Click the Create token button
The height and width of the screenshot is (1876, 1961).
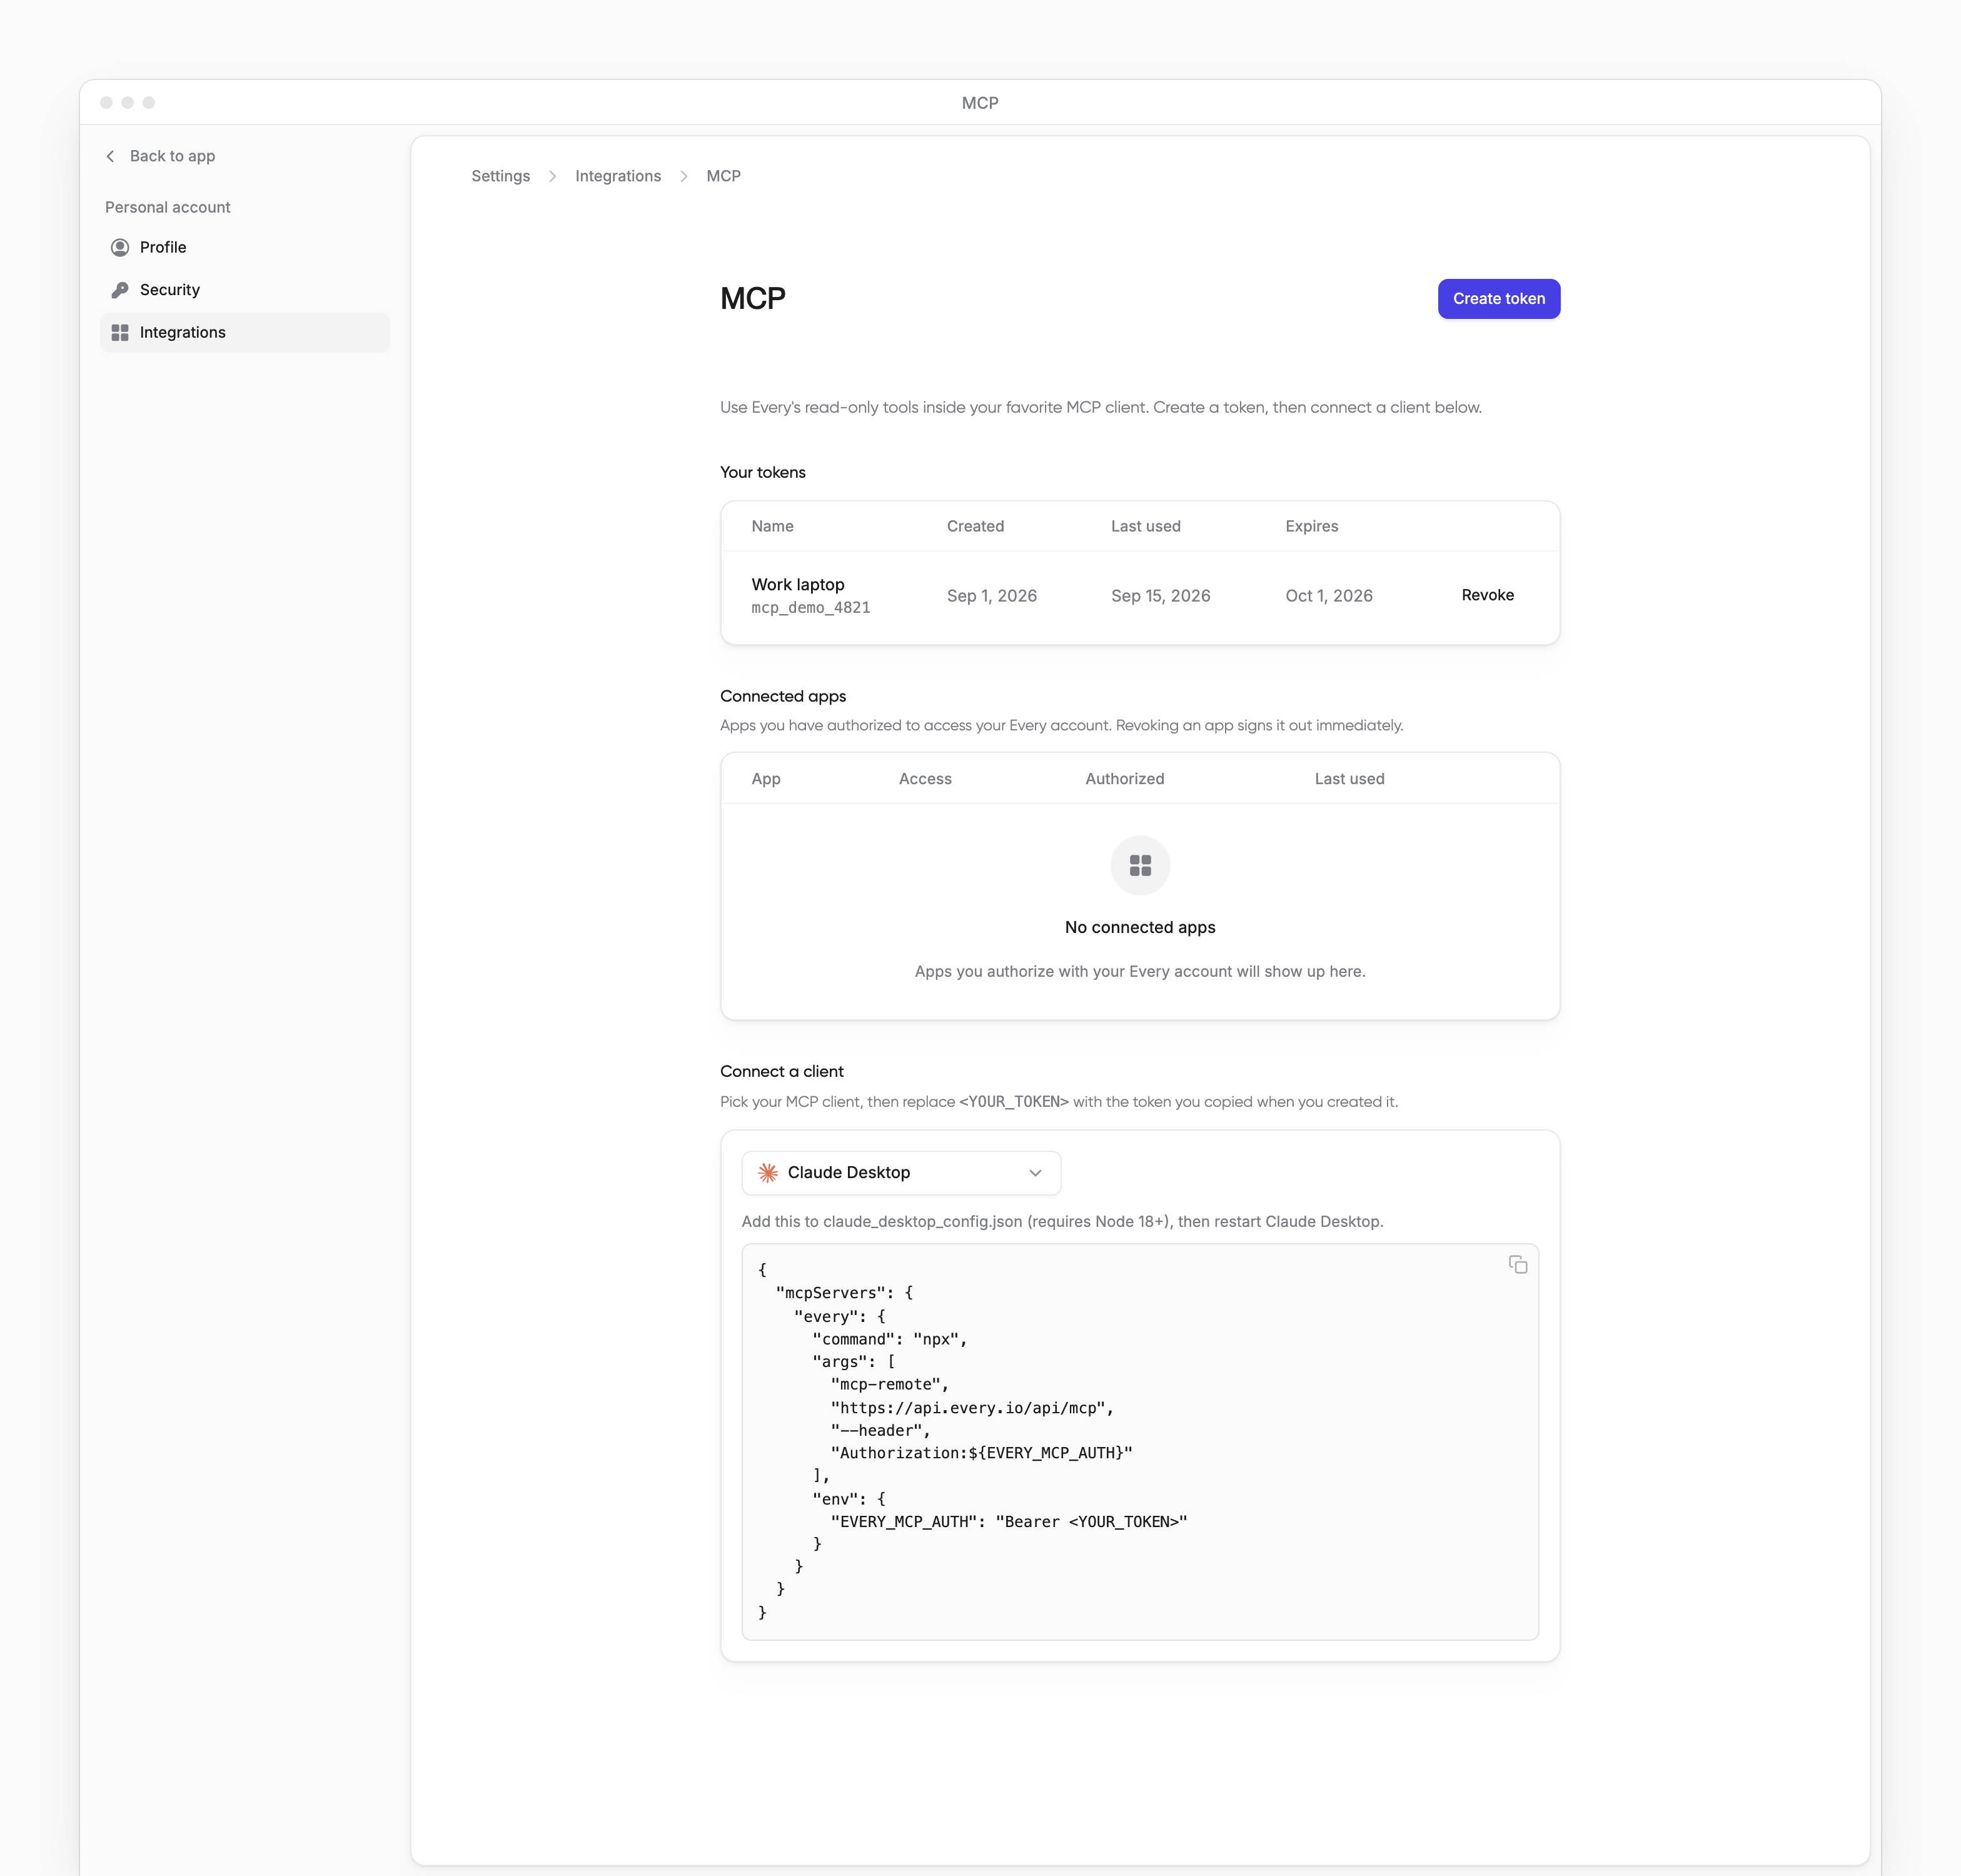coord(1498,299)
